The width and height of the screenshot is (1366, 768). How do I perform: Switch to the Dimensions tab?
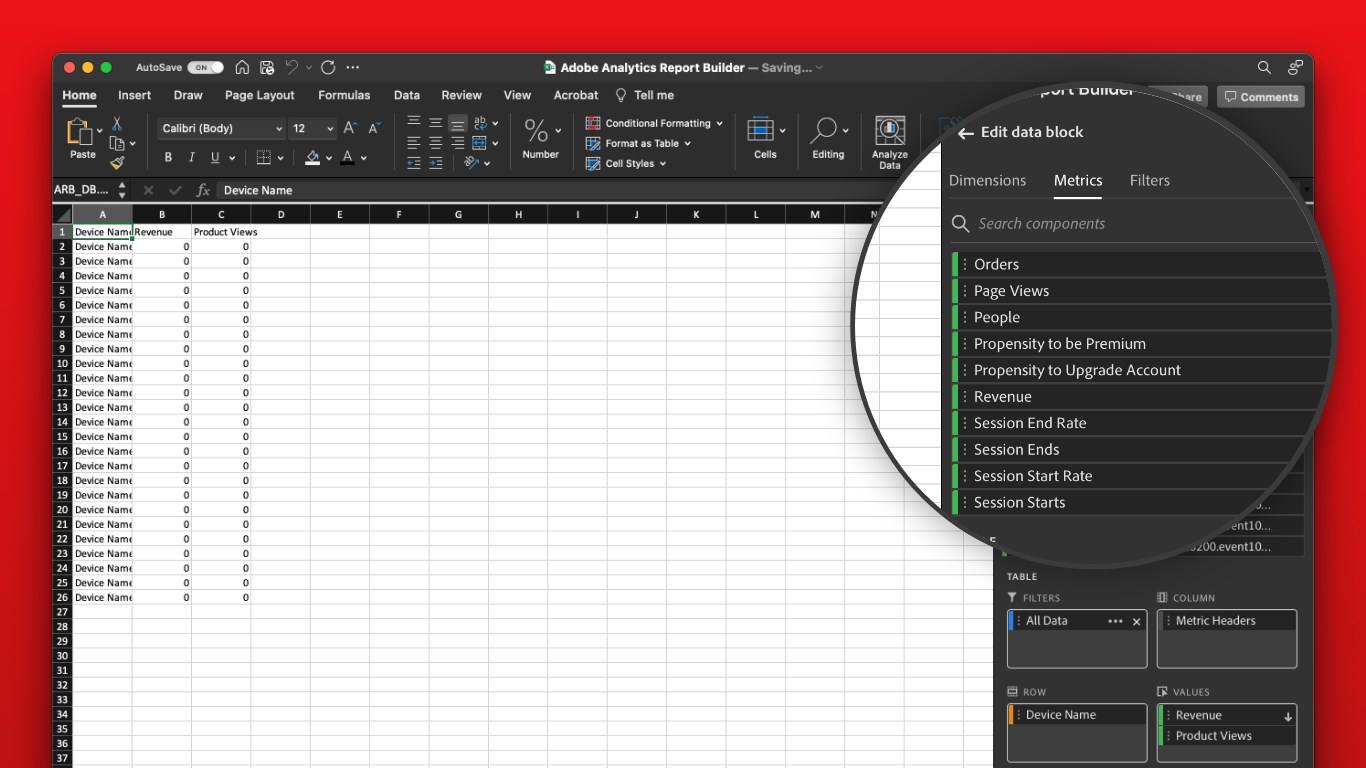click(x=987, y=181)
